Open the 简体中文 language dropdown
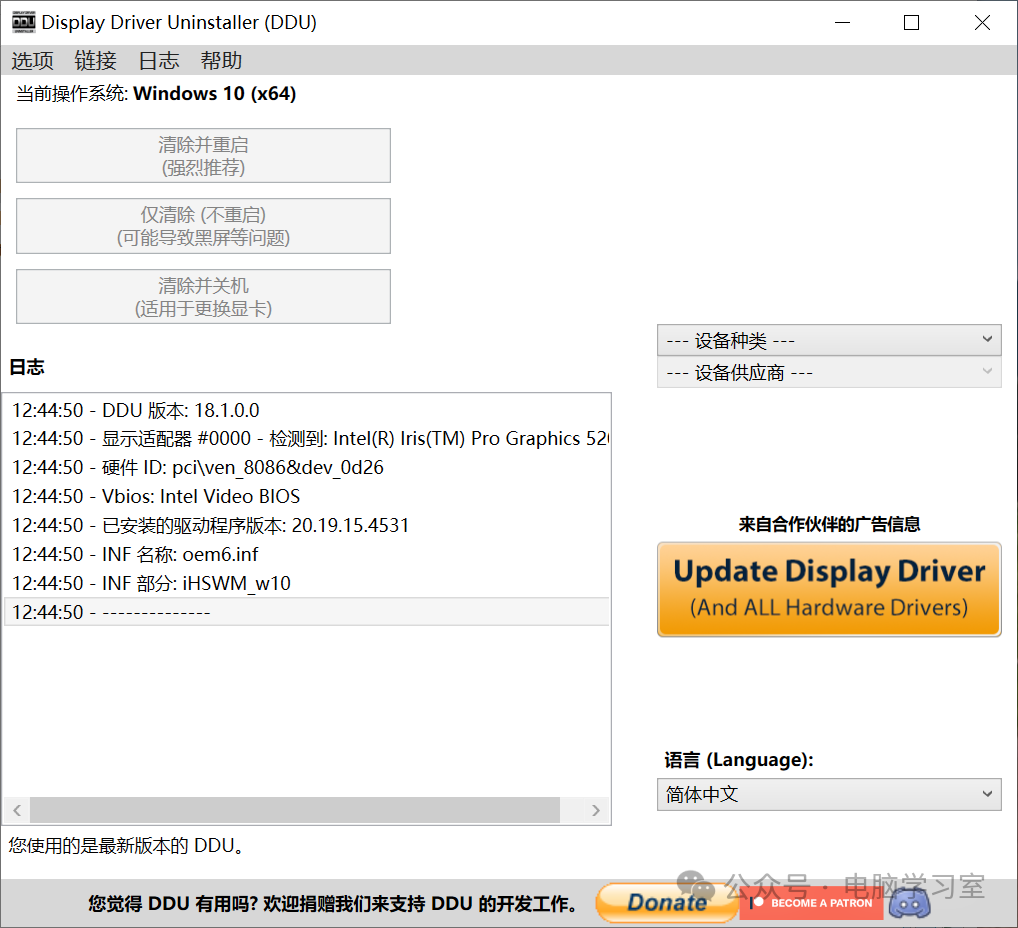 point(829,794)
